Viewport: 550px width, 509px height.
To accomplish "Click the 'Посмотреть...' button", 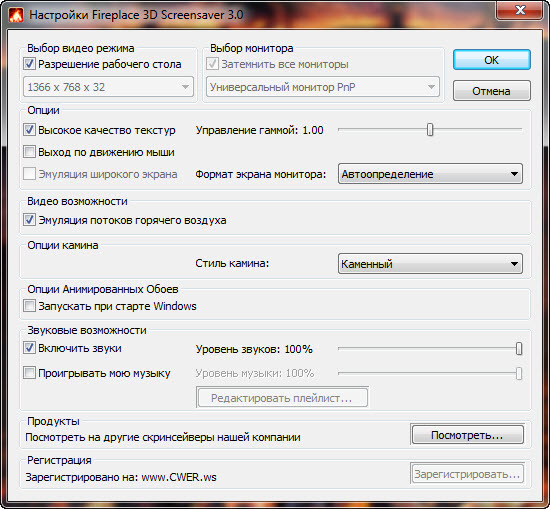I will 467,435.
